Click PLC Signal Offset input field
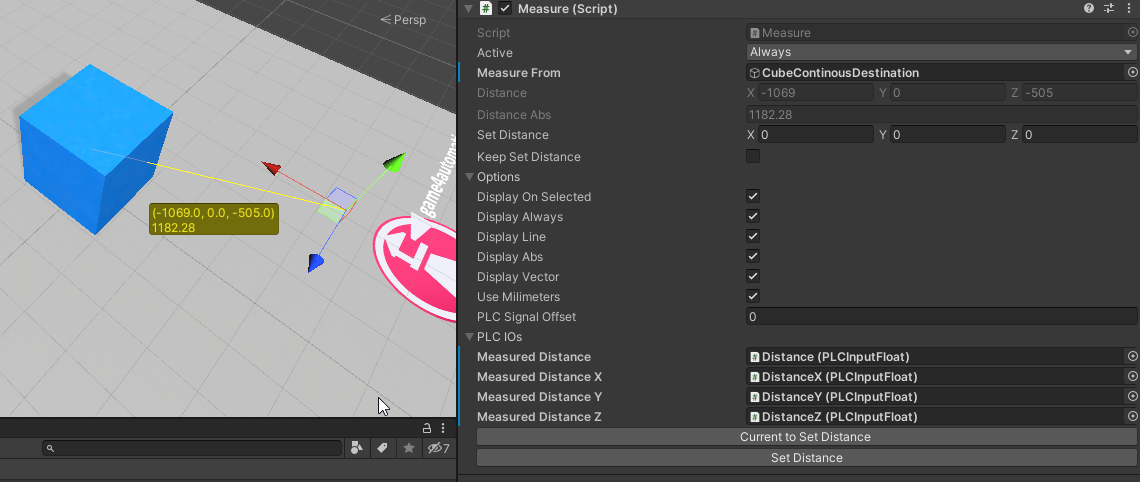The width and height of the screenshot is (1140, 482). point(940,317)
